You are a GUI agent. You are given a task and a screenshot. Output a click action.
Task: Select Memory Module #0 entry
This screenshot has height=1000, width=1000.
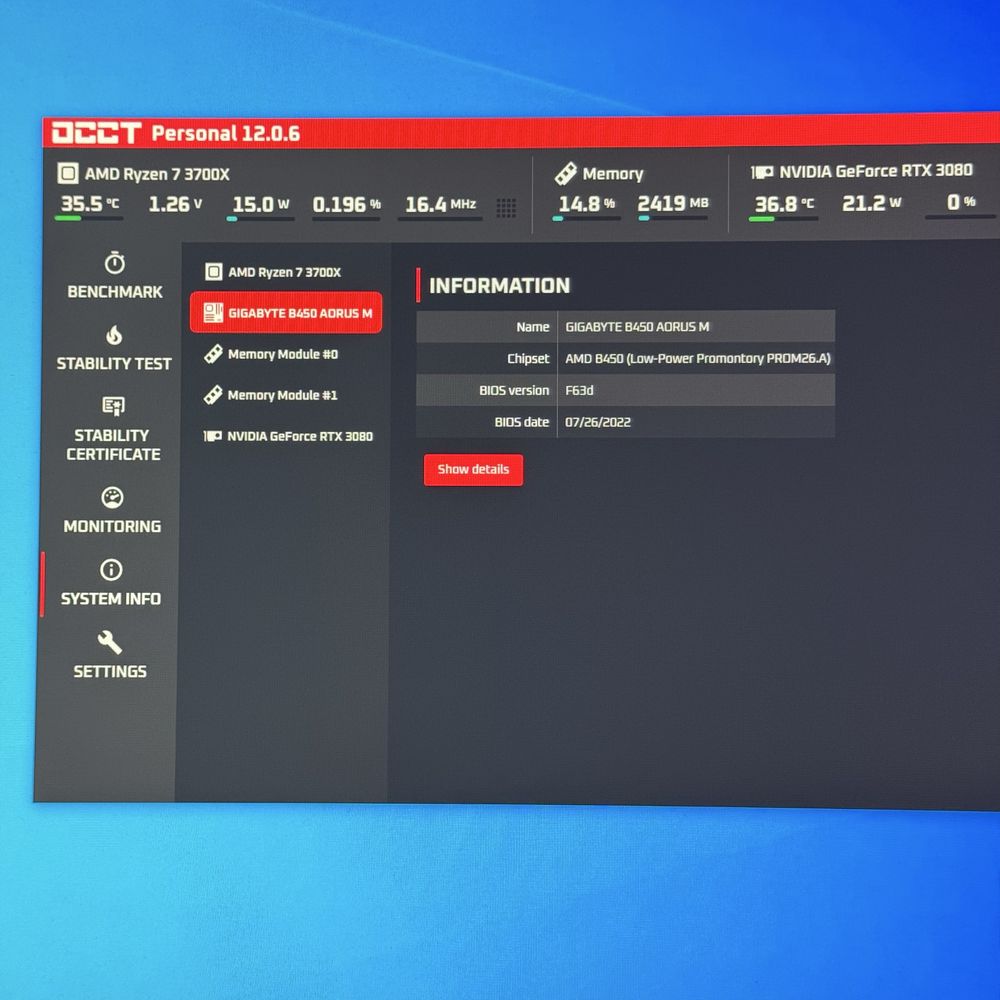coord(286,354)
